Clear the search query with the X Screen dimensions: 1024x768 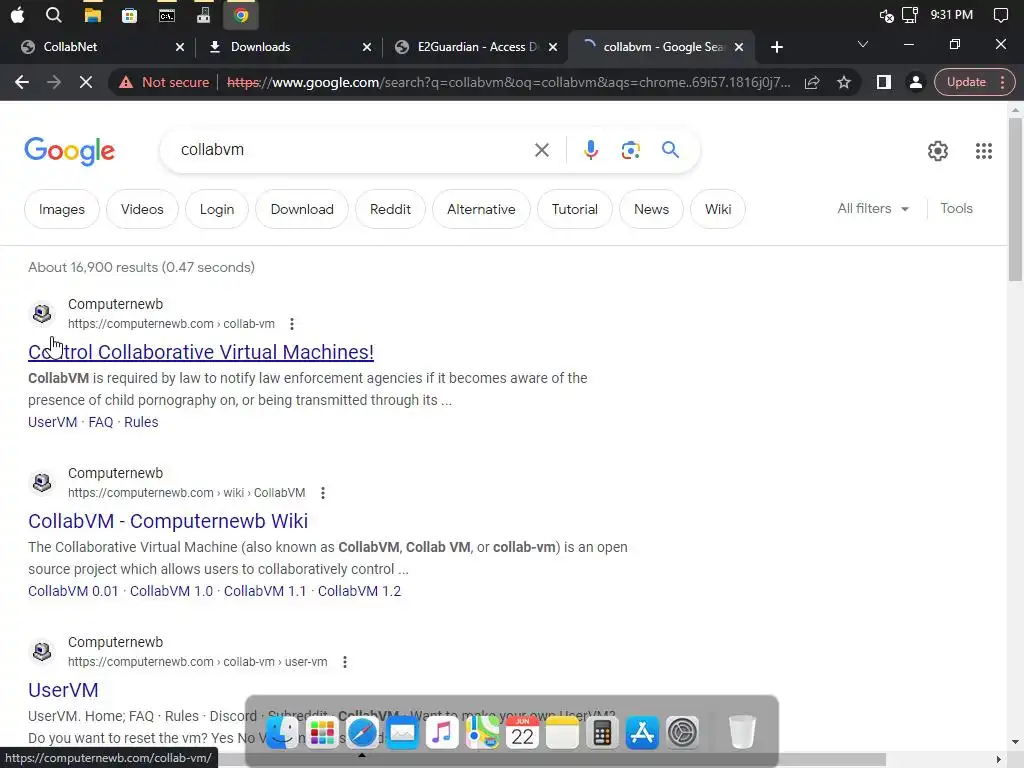click(541, 150)
